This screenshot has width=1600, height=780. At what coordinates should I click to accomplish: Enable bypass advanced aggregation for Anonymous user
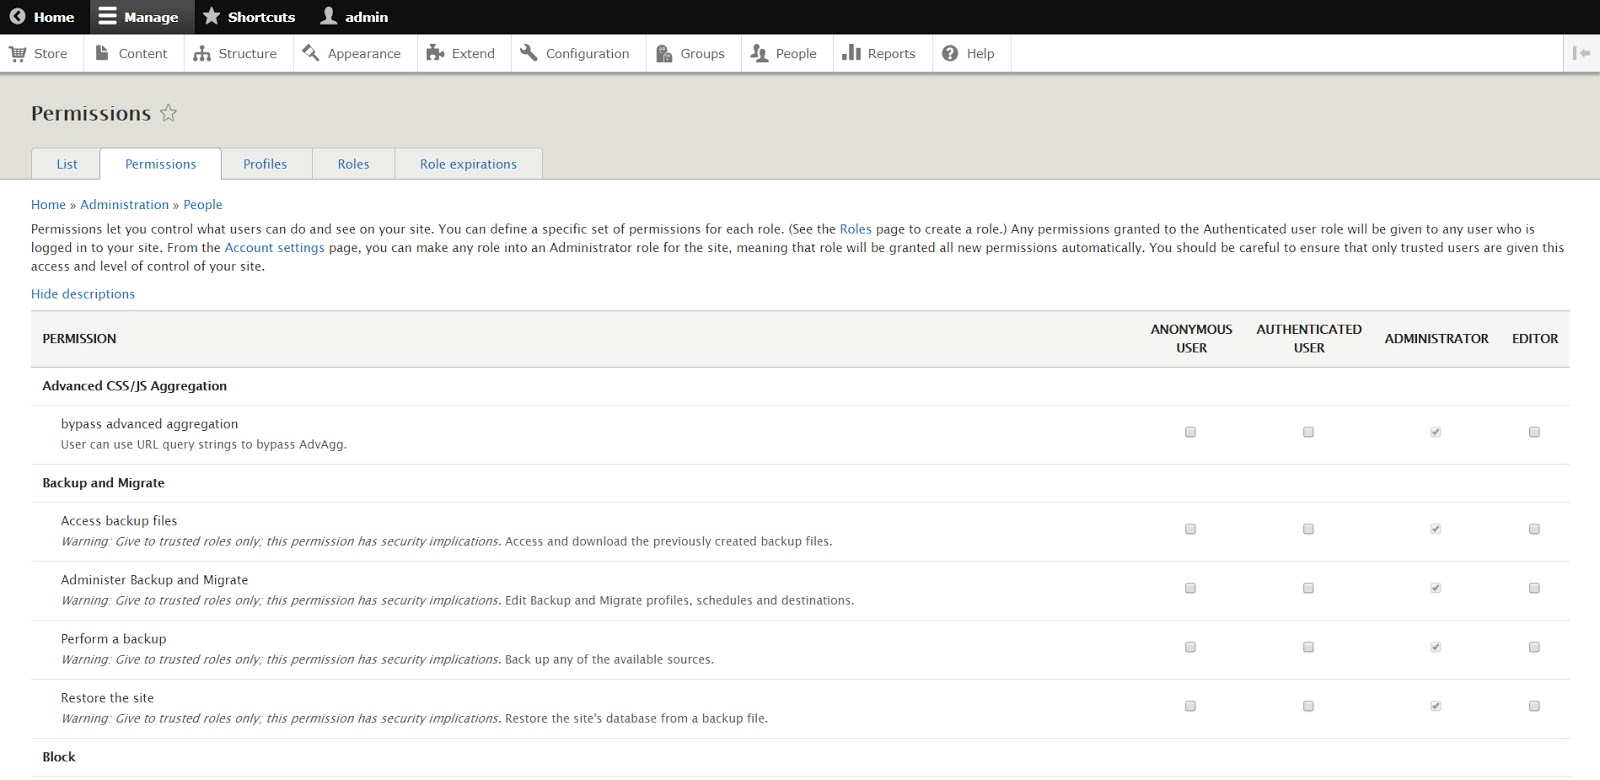tap(1190, 432)
